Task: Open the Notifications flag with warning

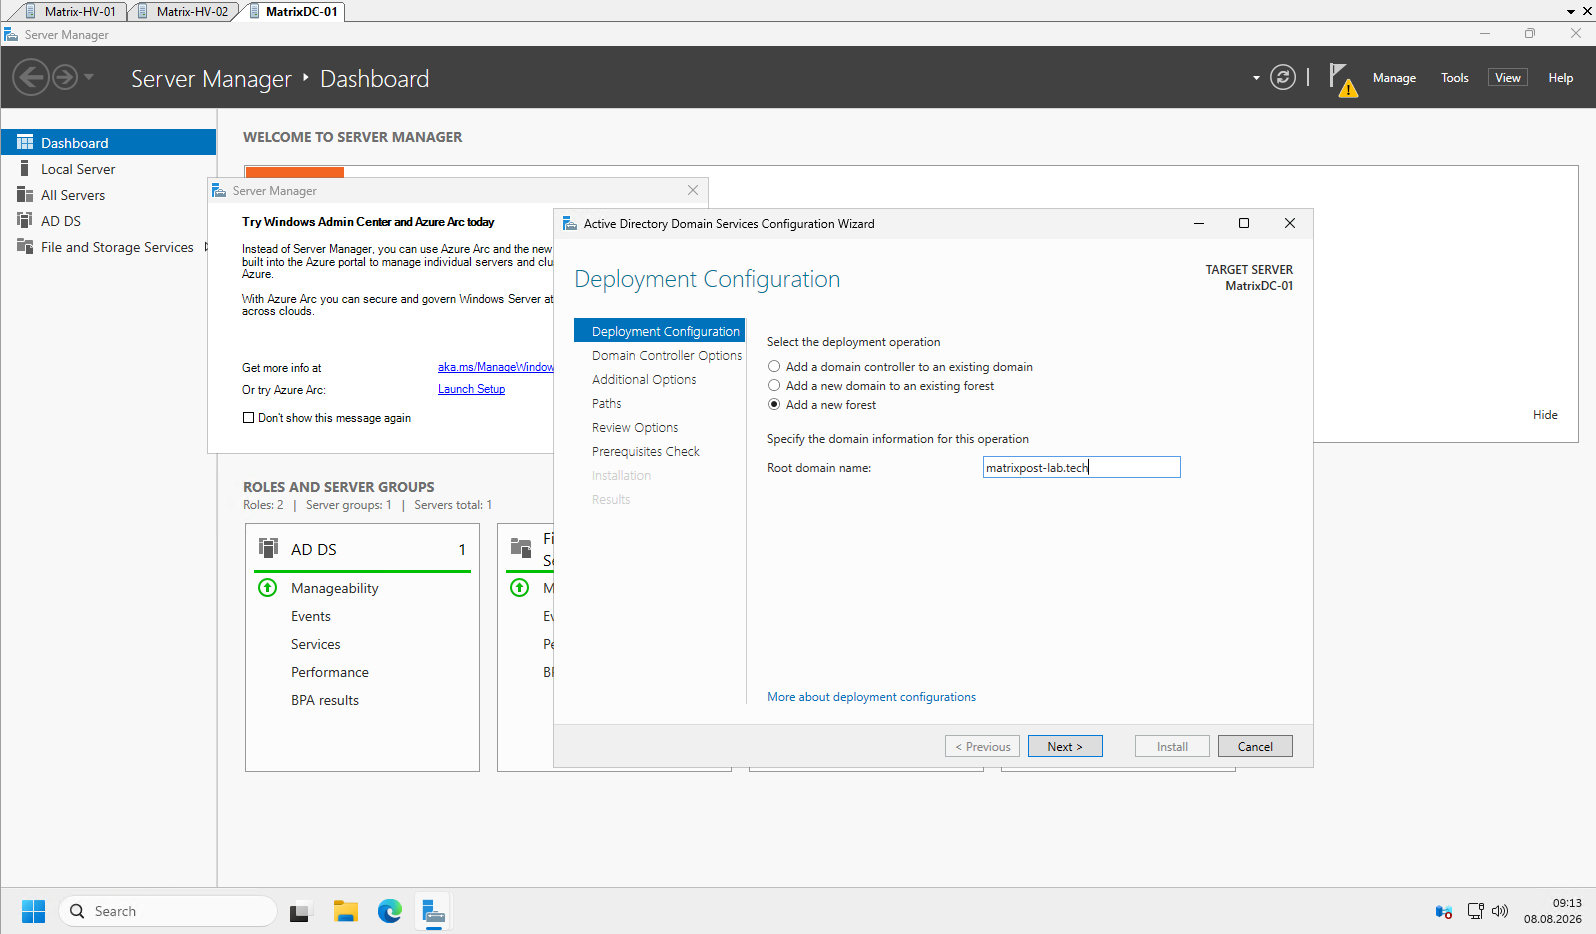Action: tap(1343, 79)
